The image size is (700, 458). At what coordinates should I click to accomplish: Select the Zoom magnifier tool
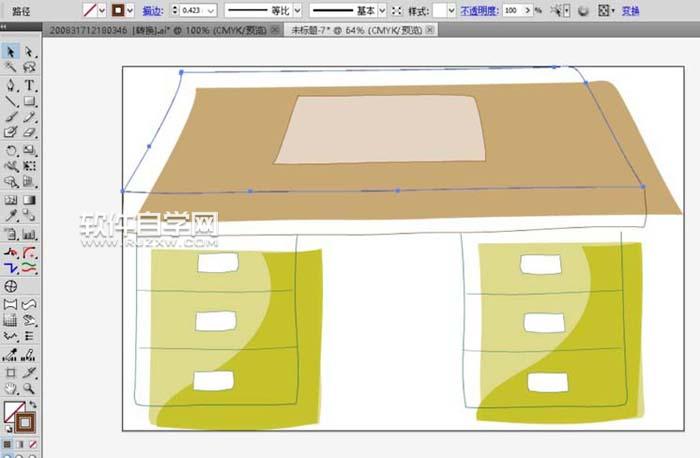tap(29, 389)
